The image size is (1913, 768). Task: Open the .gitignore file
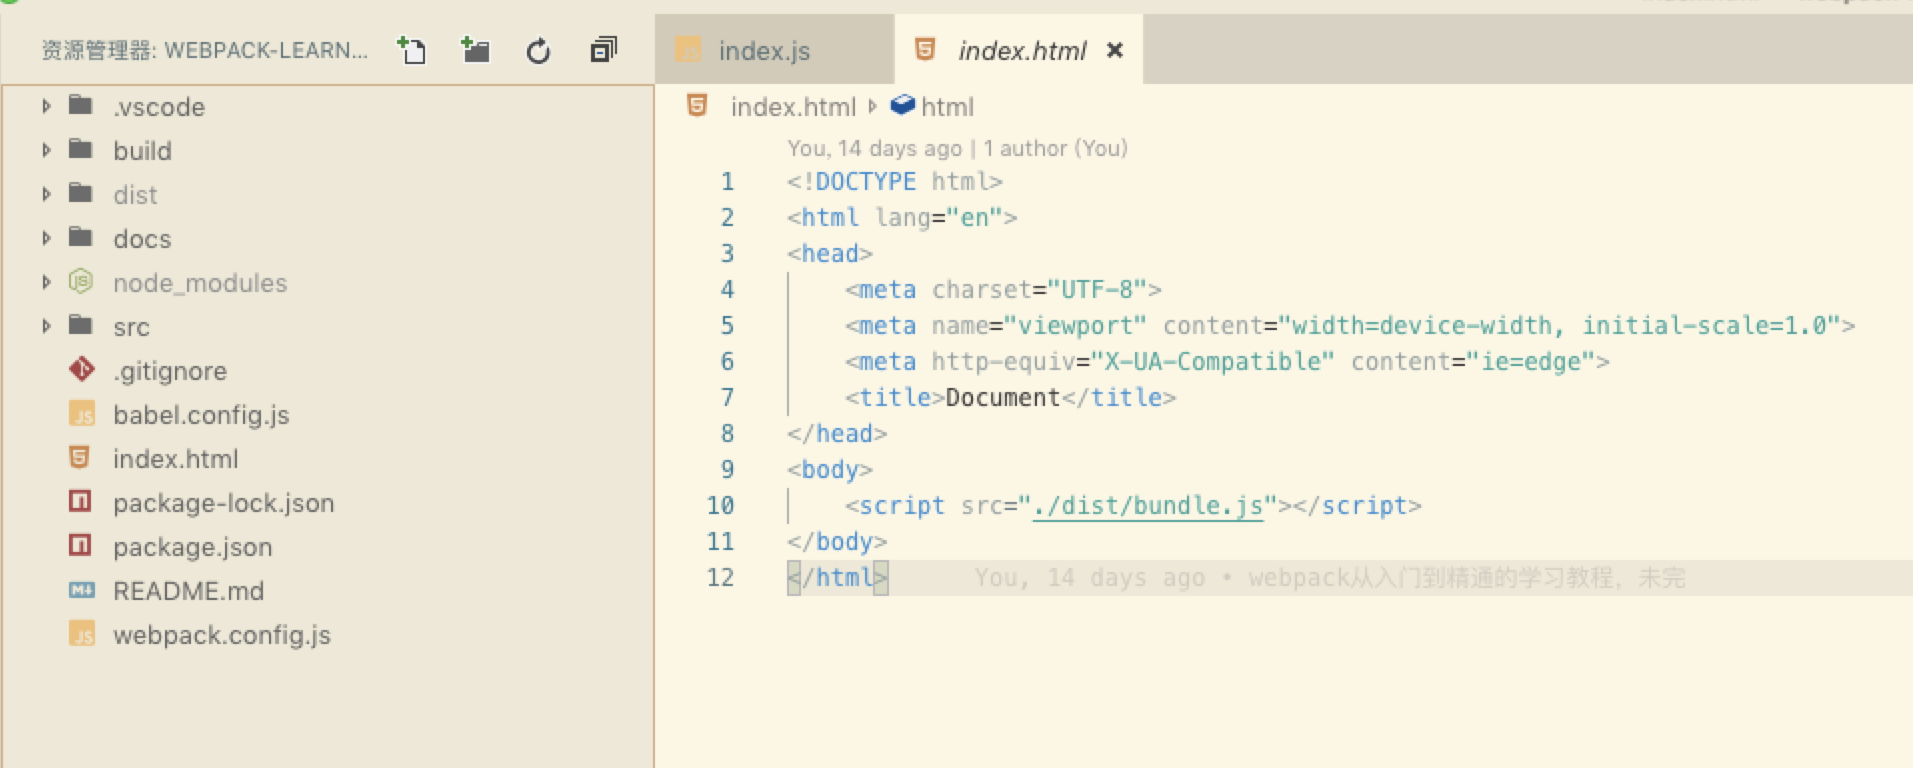(x=170, y=371)
